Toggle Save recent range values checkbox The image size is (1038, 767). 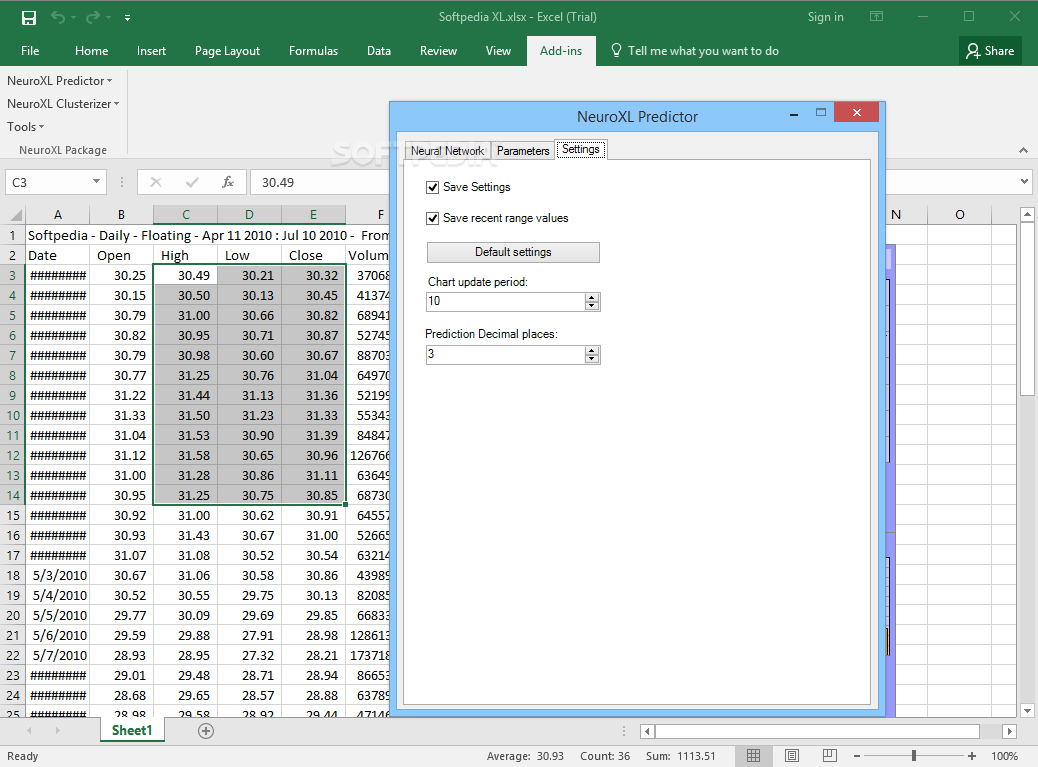(433, 218)
